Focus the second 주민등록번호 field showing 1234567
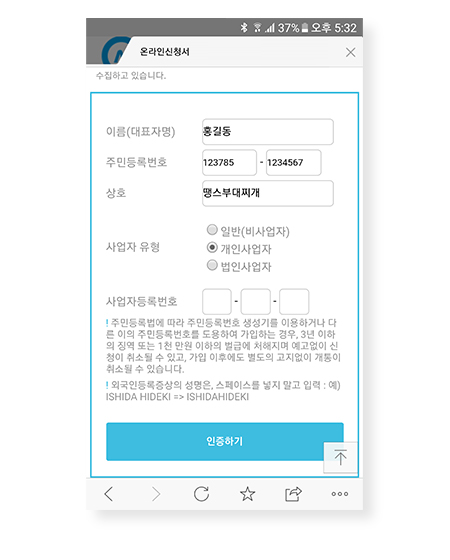 pos(294,162)
